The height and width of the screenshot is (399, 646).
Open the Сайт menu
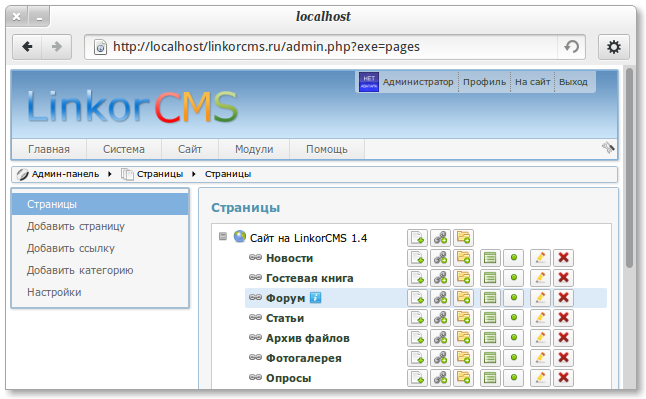(190, 149)
